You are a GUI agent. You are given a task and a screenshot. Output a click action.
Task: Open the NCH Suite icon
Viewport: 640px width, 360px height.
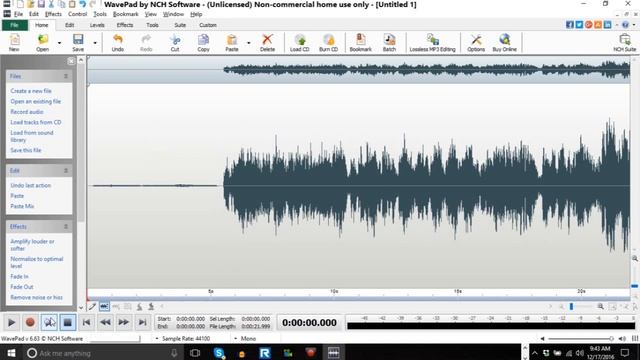coord(624,42)
